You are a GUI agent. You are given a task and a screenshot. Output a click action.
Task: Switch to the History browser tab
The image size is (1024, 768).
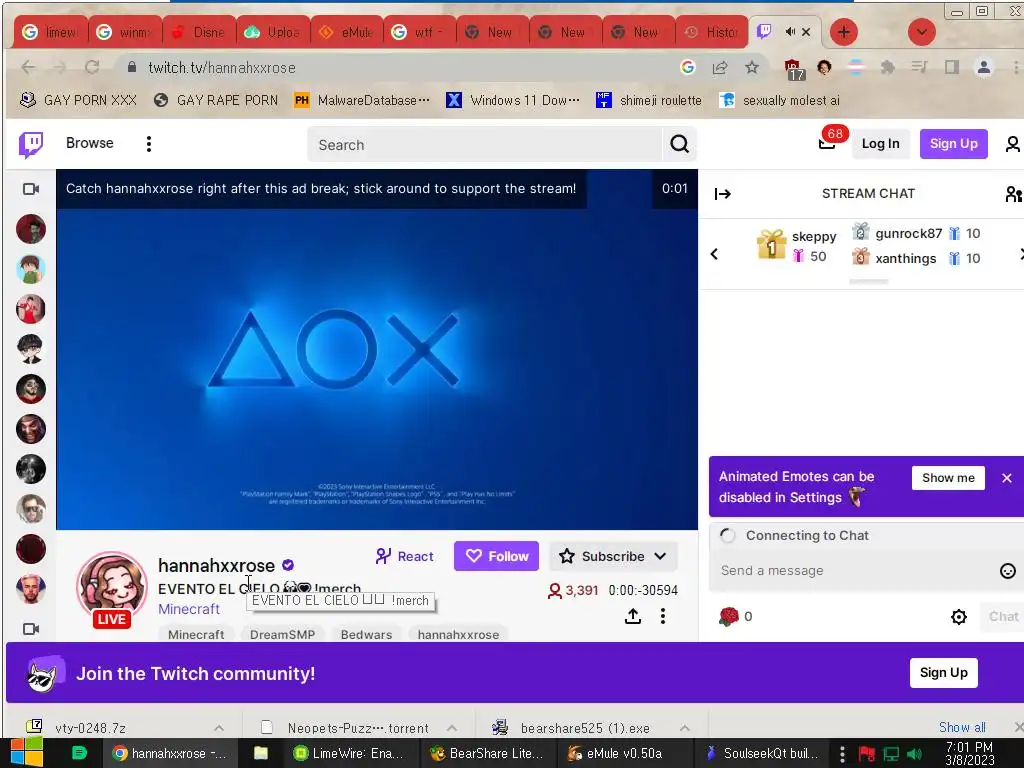[712, 32]
